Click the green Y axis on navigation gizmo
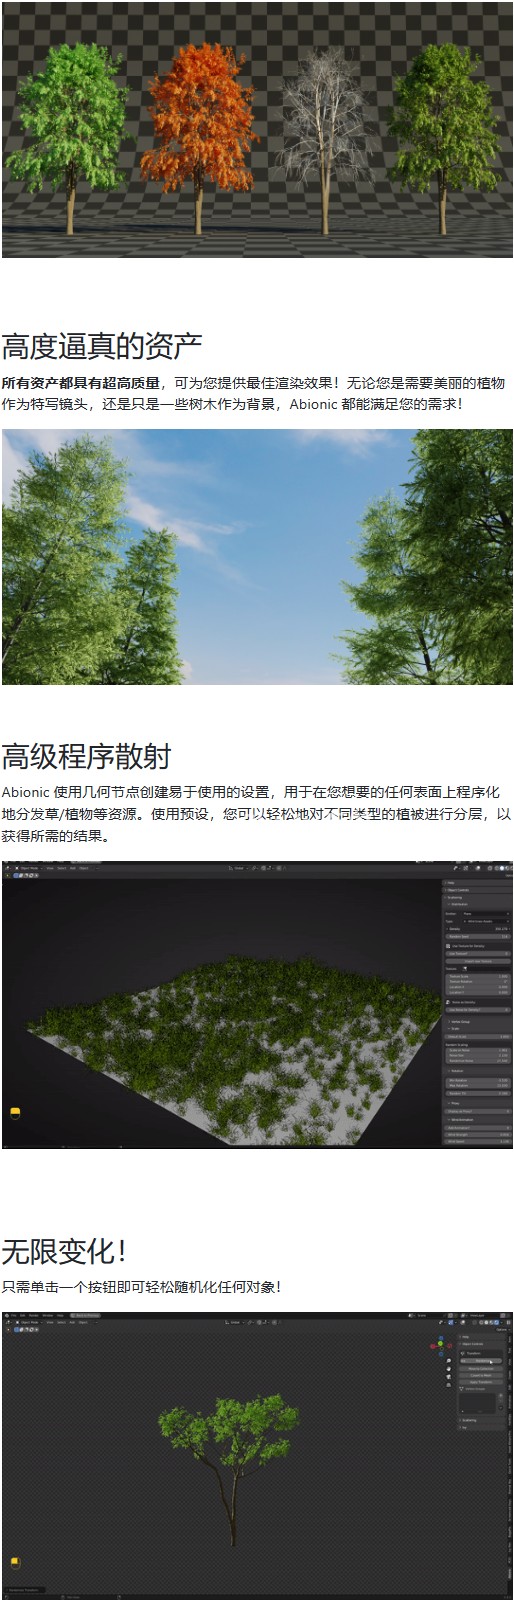This screenshot has width=514, height=1604. tap(440, 1343)
